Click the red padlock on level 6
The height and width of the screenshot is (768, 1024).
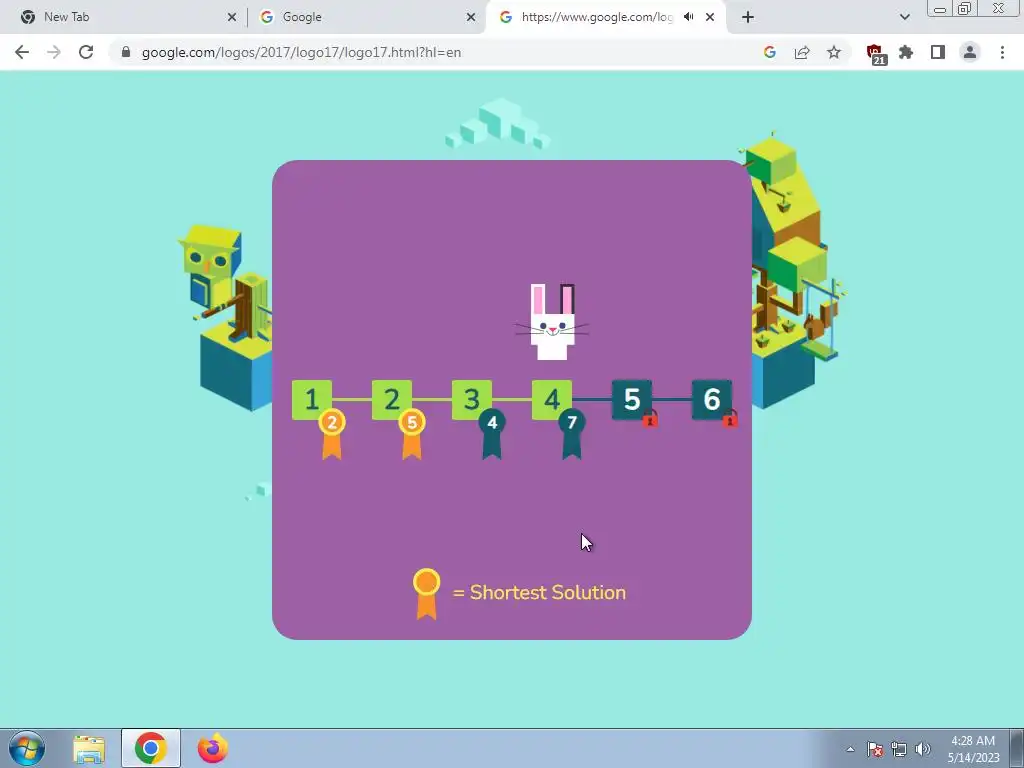click(730, 419)
